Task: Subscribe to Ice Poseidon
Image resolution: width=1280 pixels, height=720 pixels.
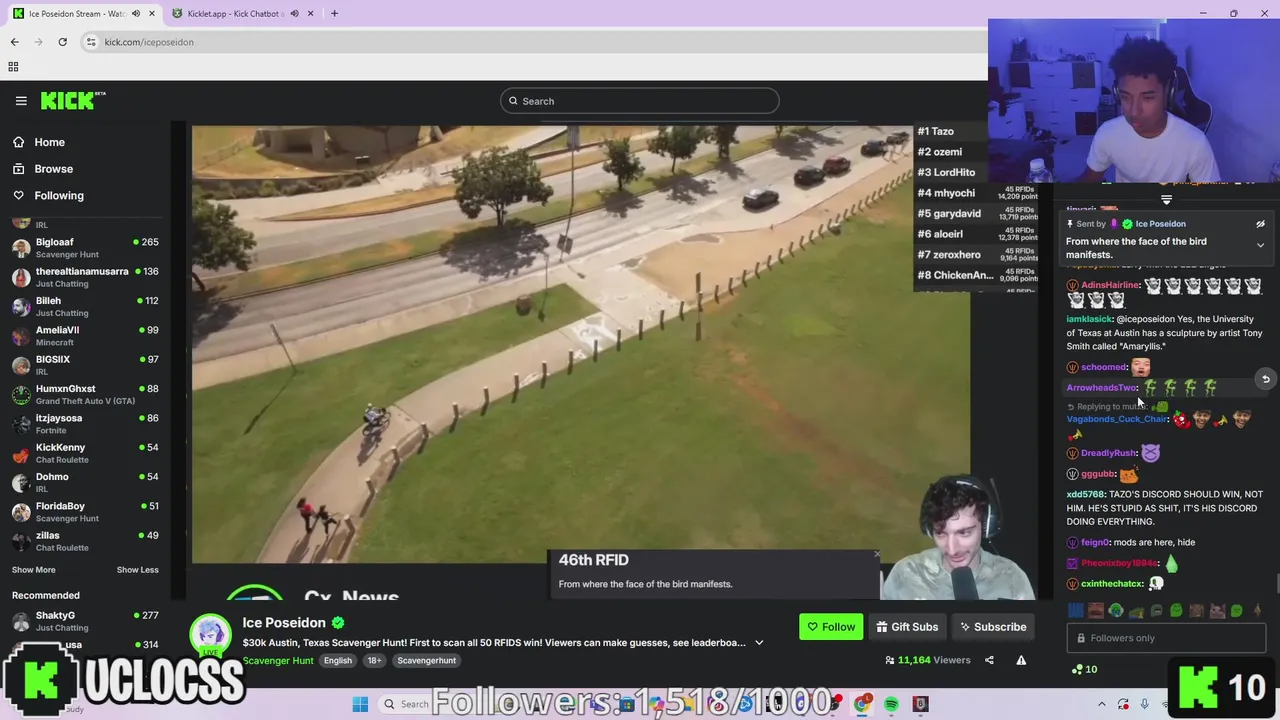Action: pyautogui.click(x=993, y=627)
